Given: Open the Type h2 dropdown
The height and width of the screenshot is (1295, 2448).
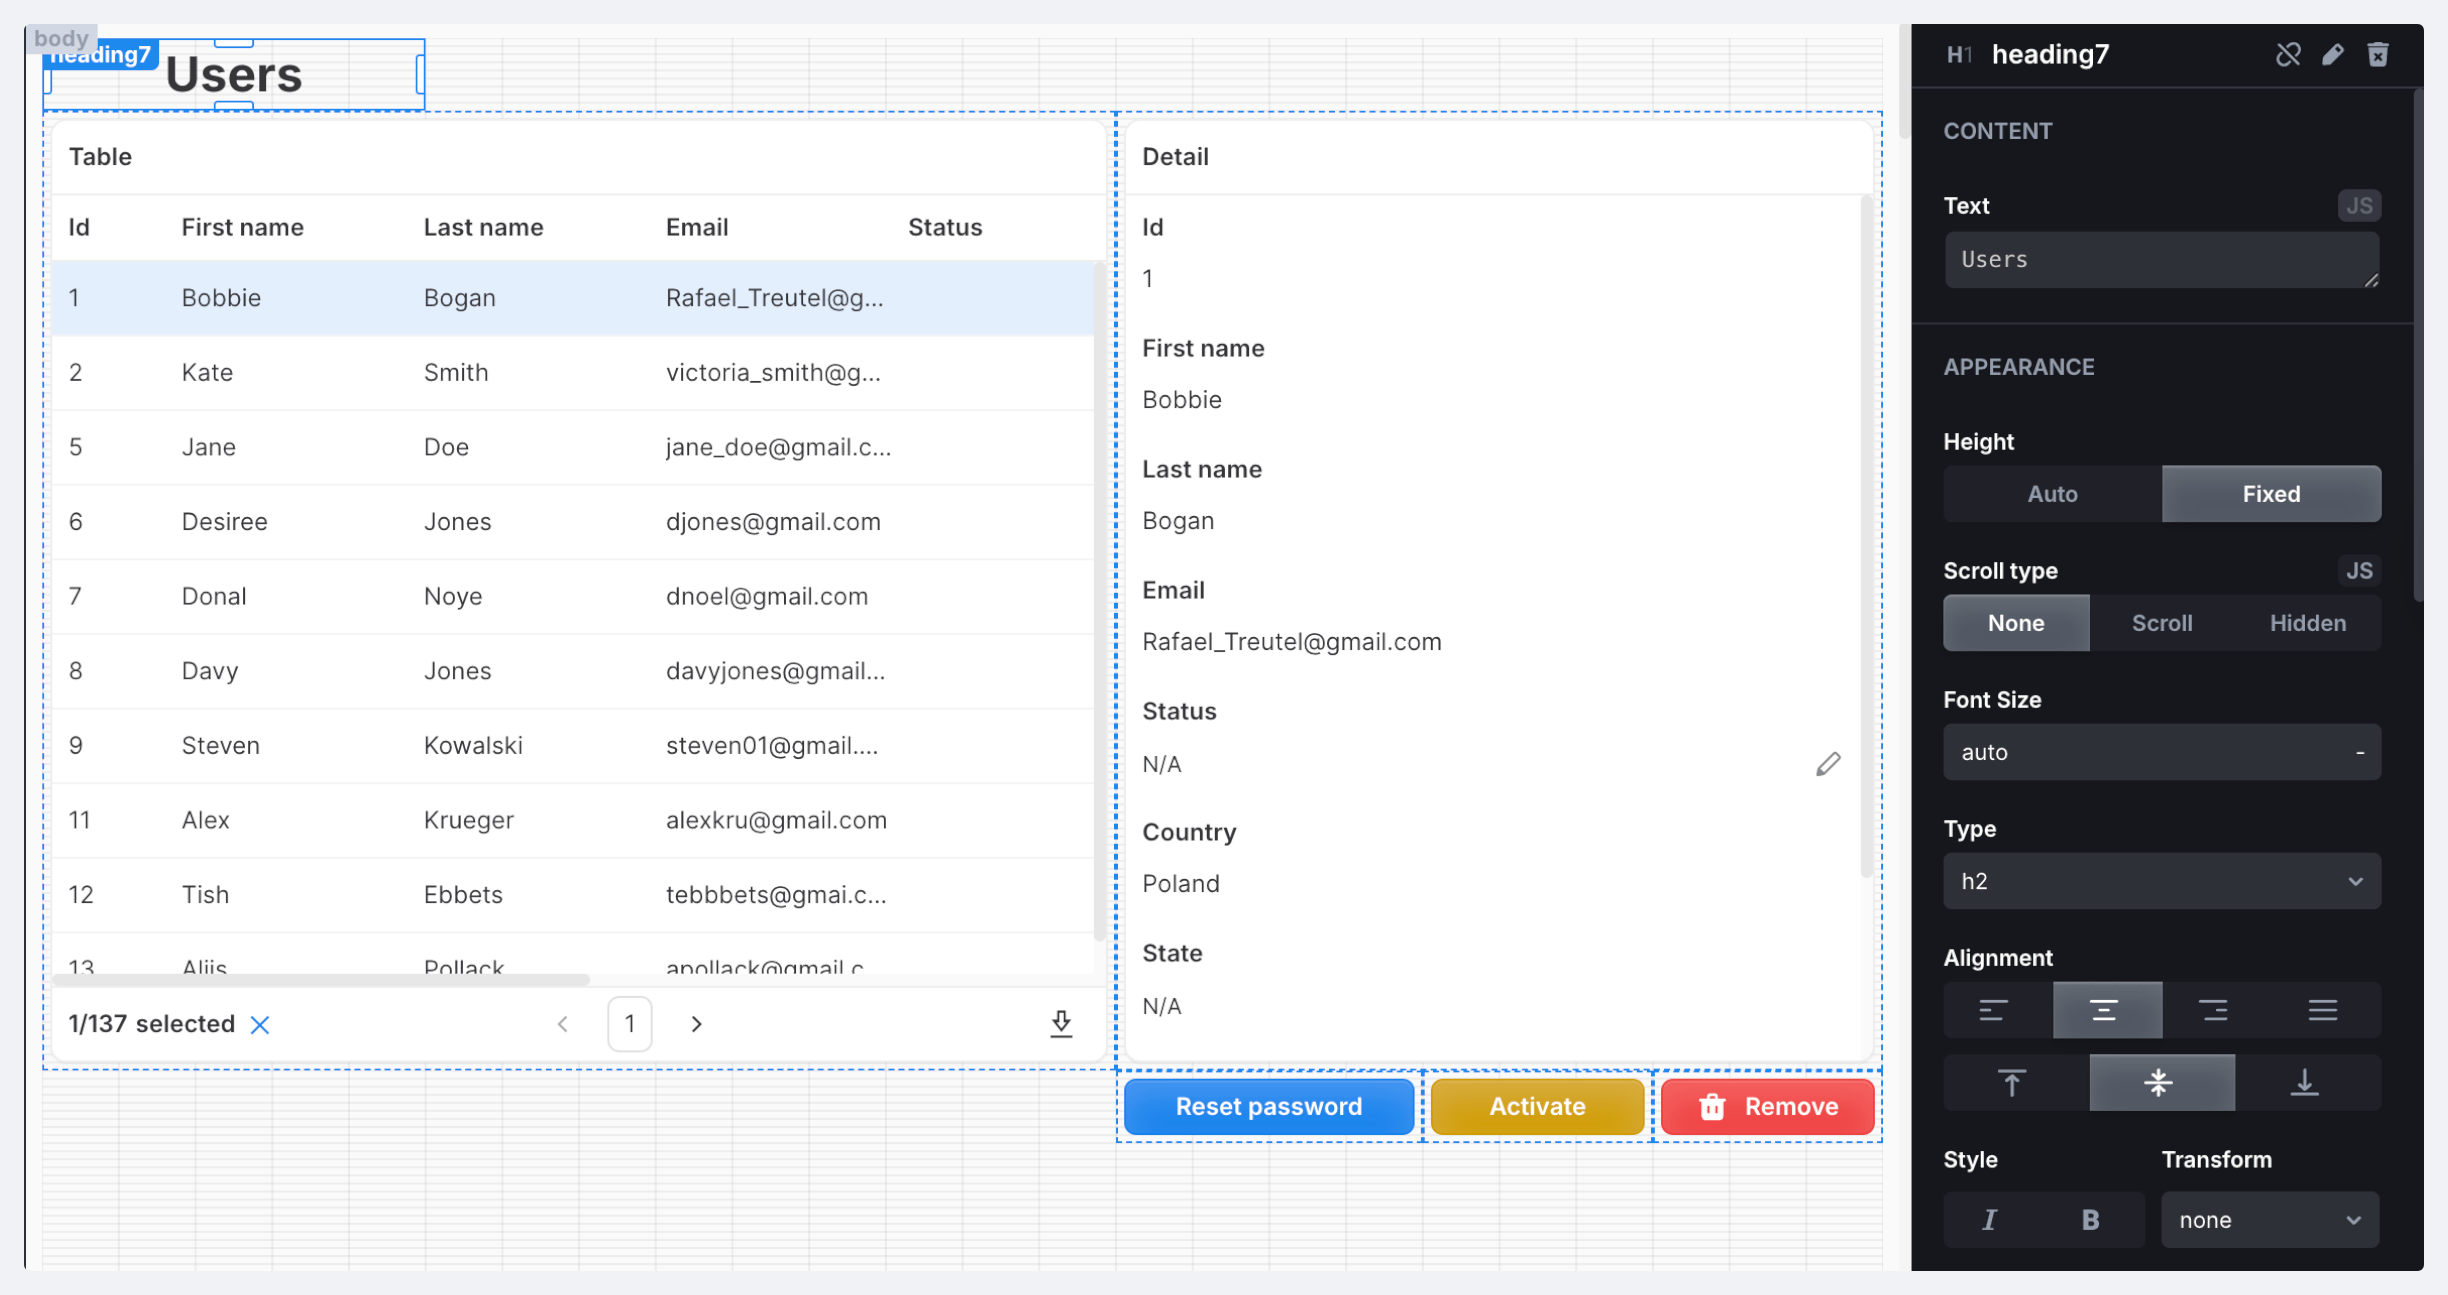Looking at the screenshot, I should click(x=2161, y=881).
